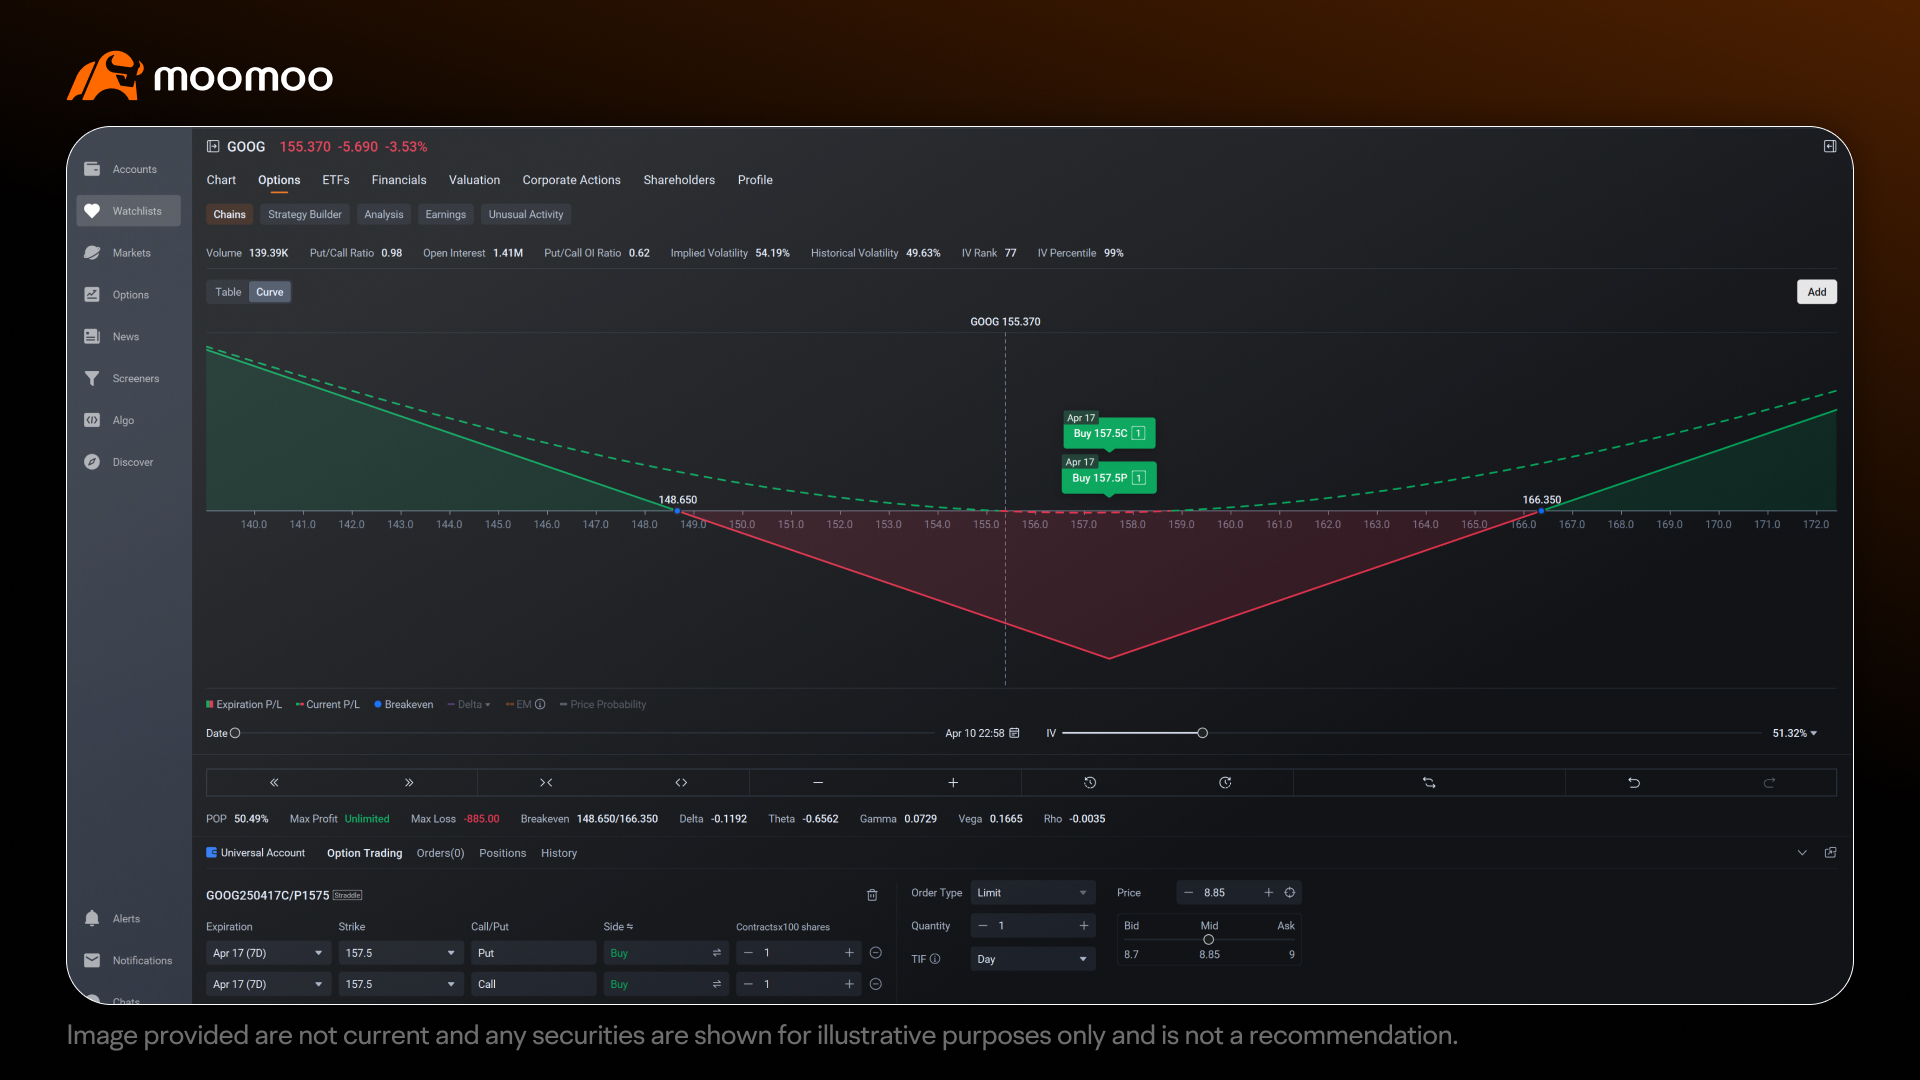Click the Add button
This screenshot has width=1920, height=1080.
pos(1817,292)
